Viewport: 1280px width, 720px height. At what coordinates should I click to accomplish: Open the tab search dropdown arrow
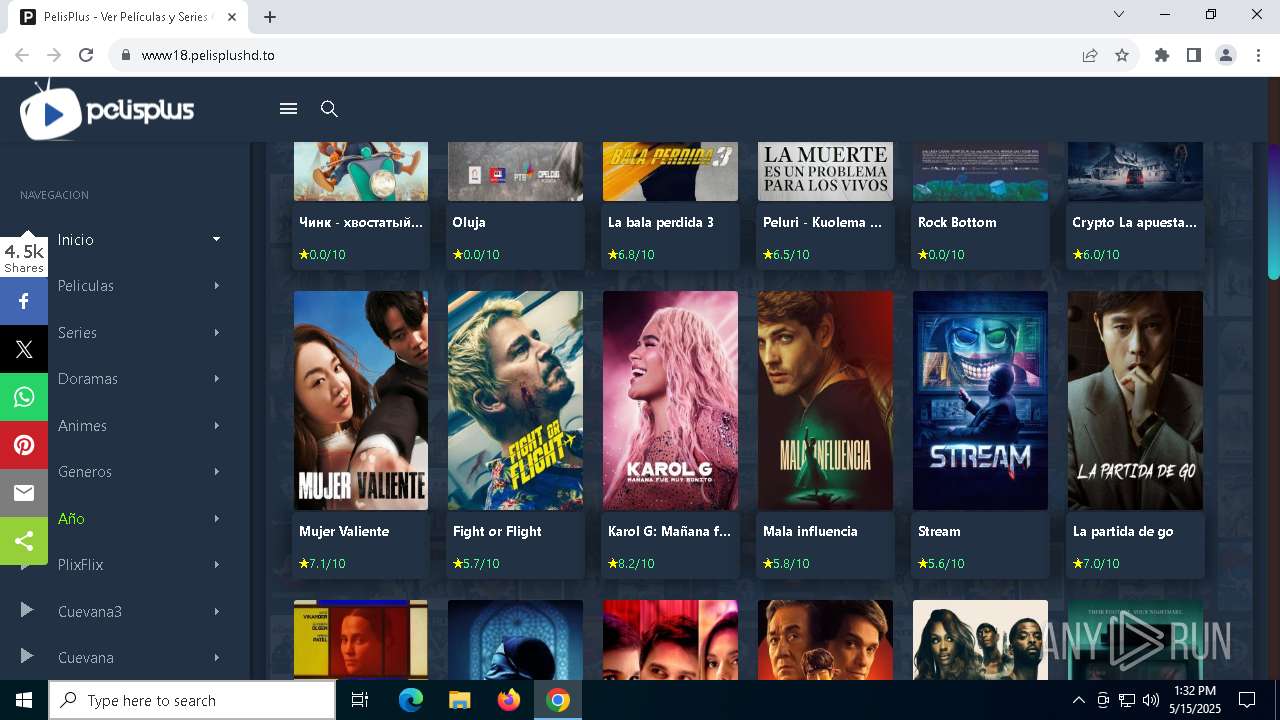1119,15
